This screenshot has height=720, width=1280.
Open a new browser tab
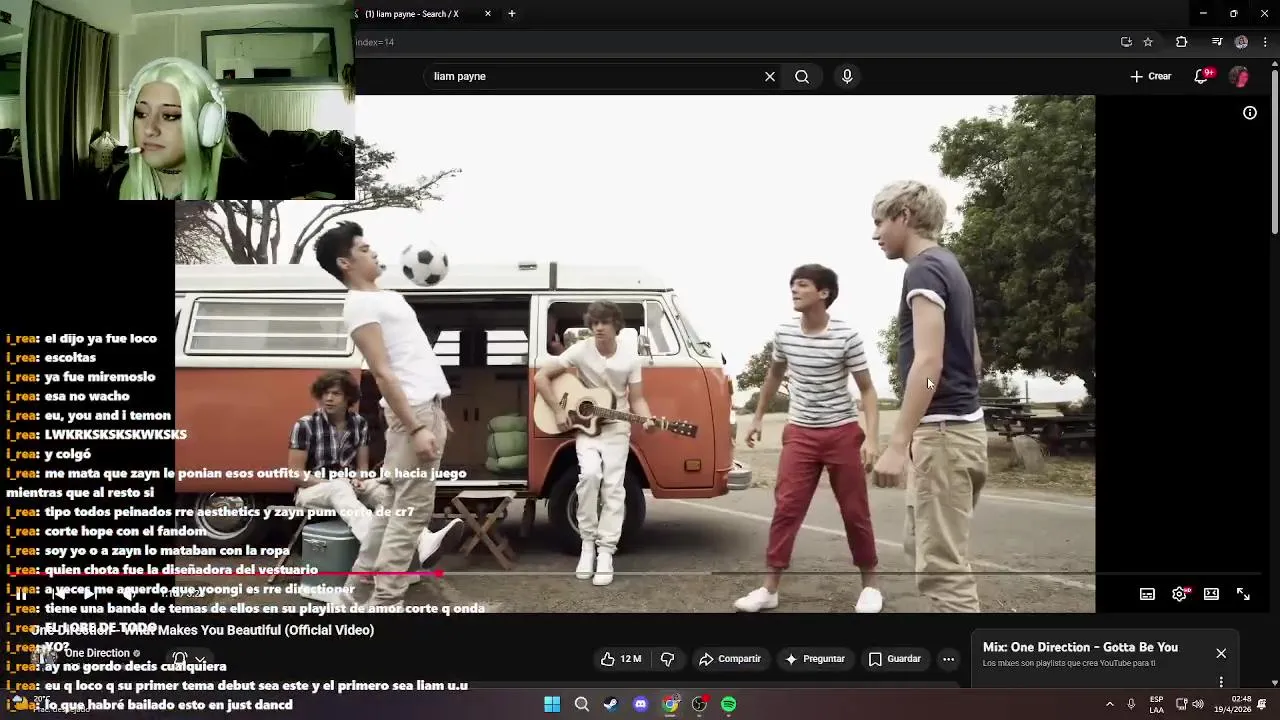point(512,14)
